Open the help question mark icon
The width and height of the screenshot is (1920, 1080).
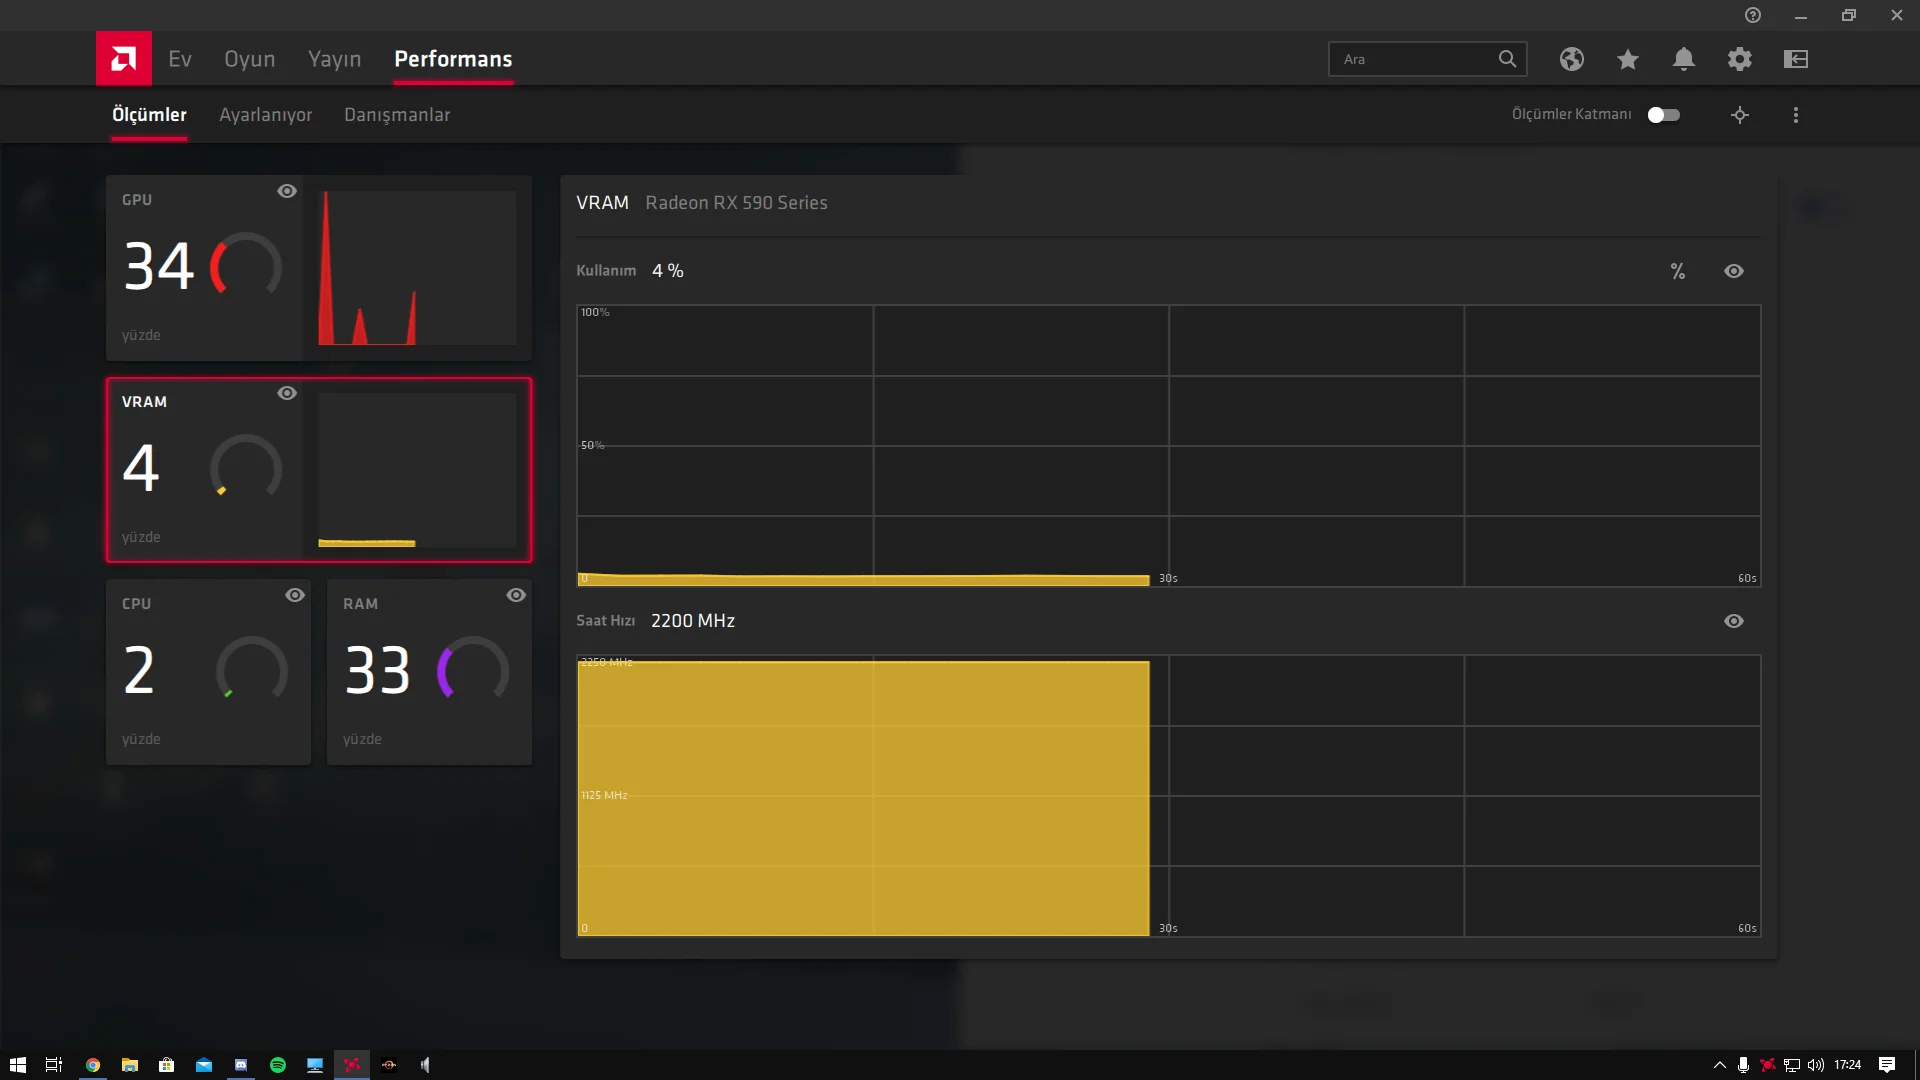pyautogui.click(x=1752, y=15)
